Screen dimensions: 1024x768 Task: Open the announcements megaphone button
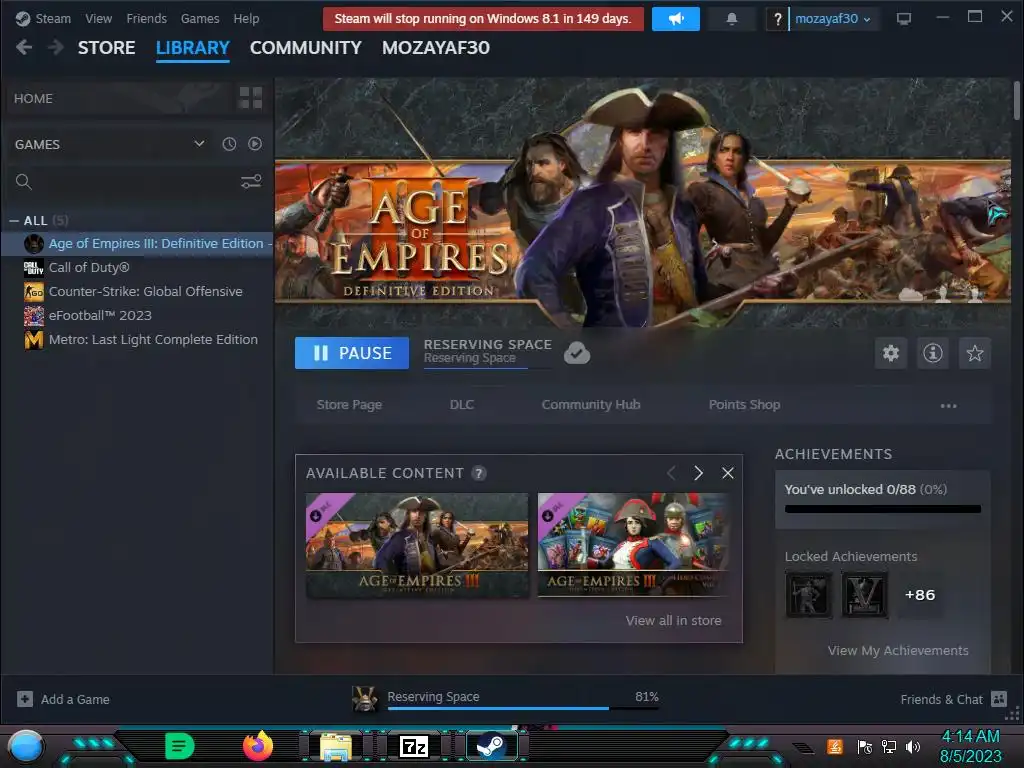tap(675, 19)
